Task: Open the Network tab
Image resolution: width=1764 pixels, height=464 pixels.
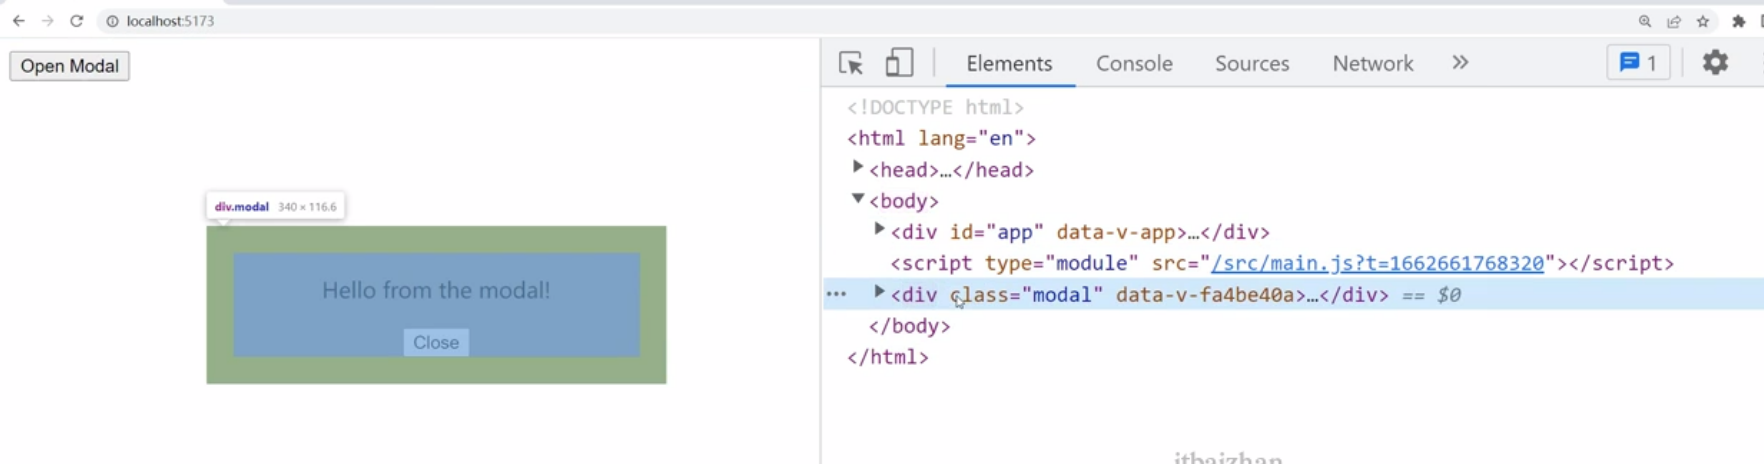Action: pos(1372,63)
